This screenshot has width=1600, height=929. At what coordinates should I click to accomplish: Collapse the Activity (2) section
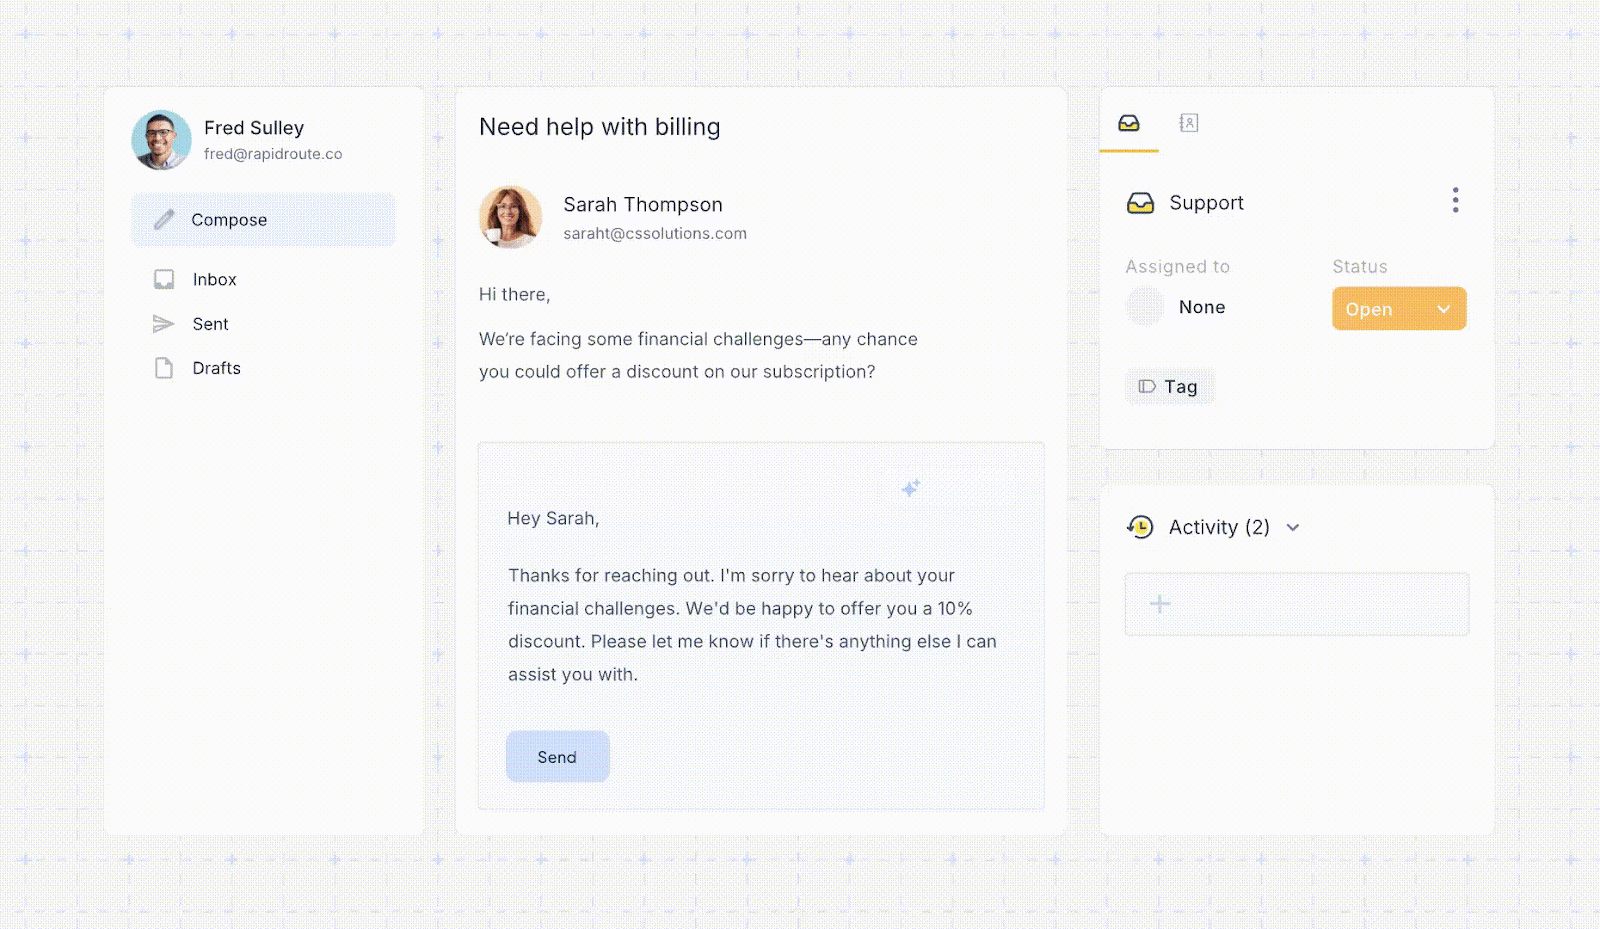1293,527
